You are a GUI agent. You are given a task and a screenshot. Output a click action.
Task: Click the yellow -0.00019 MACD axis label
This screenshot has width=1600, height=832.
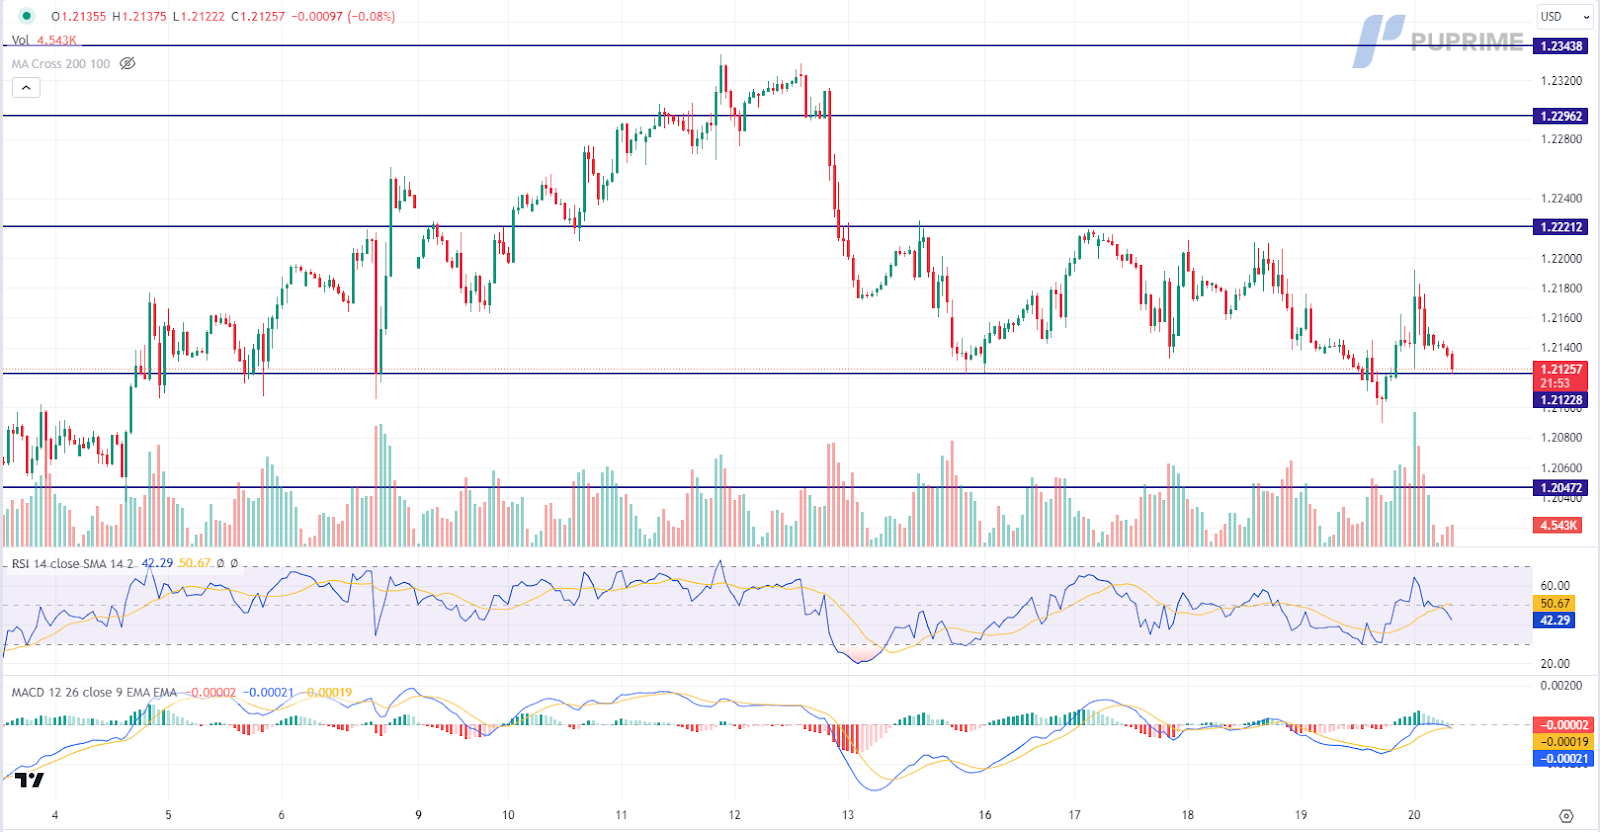pyautogui.click(x=1564, y=741)
